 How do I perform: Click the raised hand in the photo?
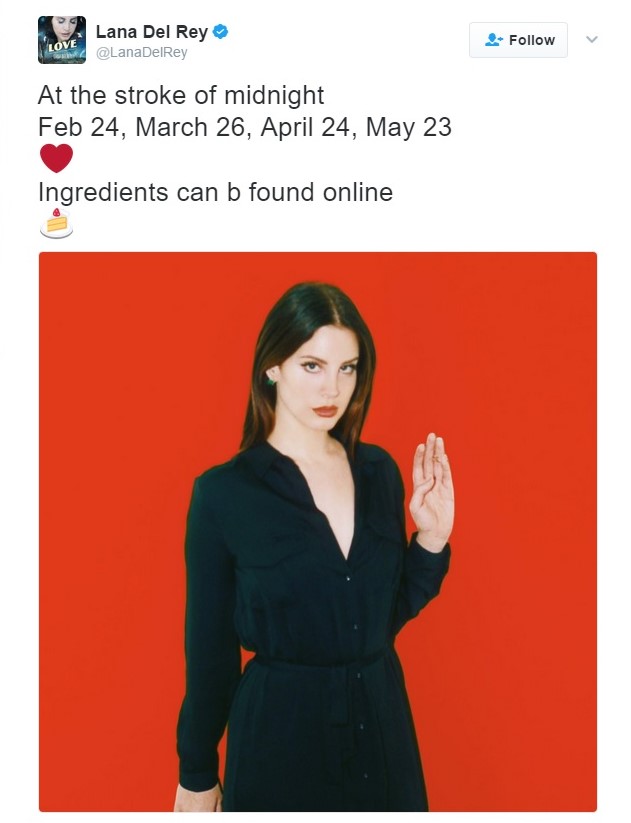point(432,491)
